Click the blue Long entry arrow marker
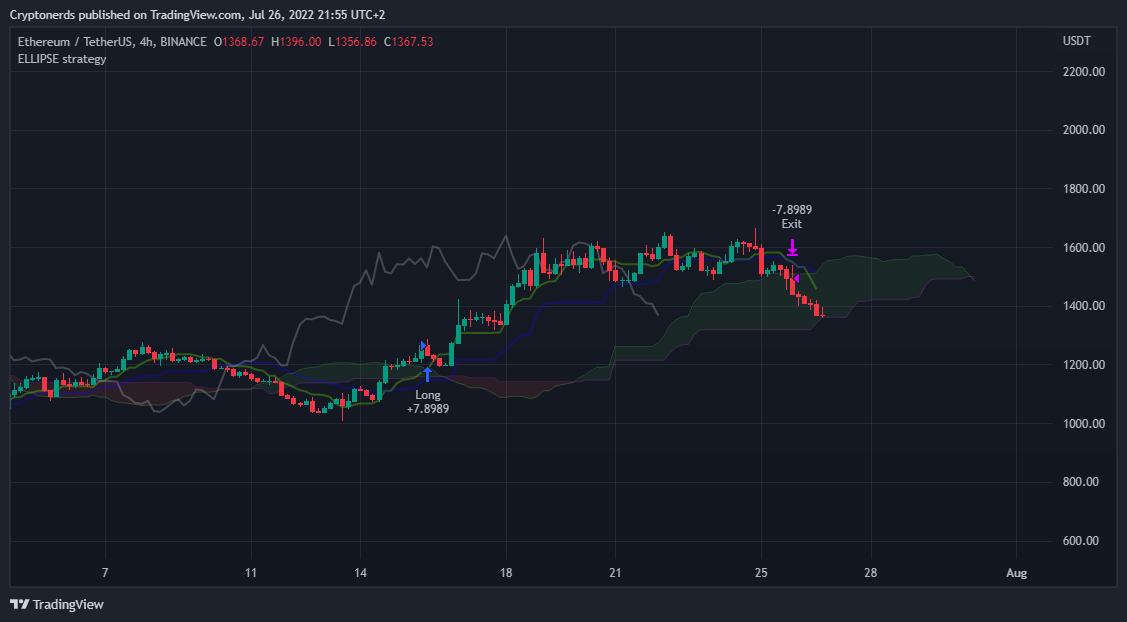The height and width of the screenshot is (622, 1127). click(428, 375)
